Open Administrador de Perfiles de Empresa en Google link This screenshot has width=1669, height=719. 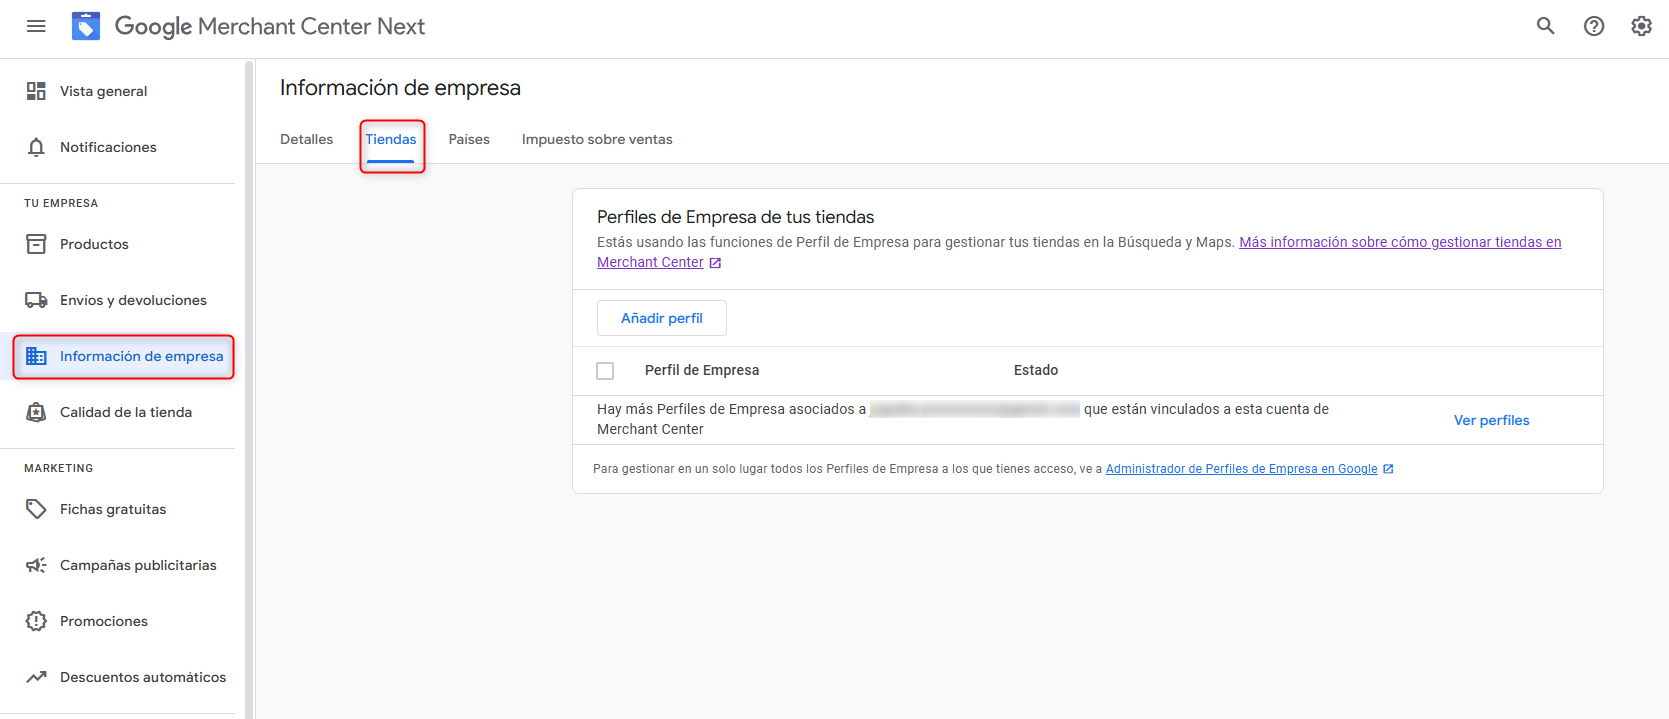1241,469
